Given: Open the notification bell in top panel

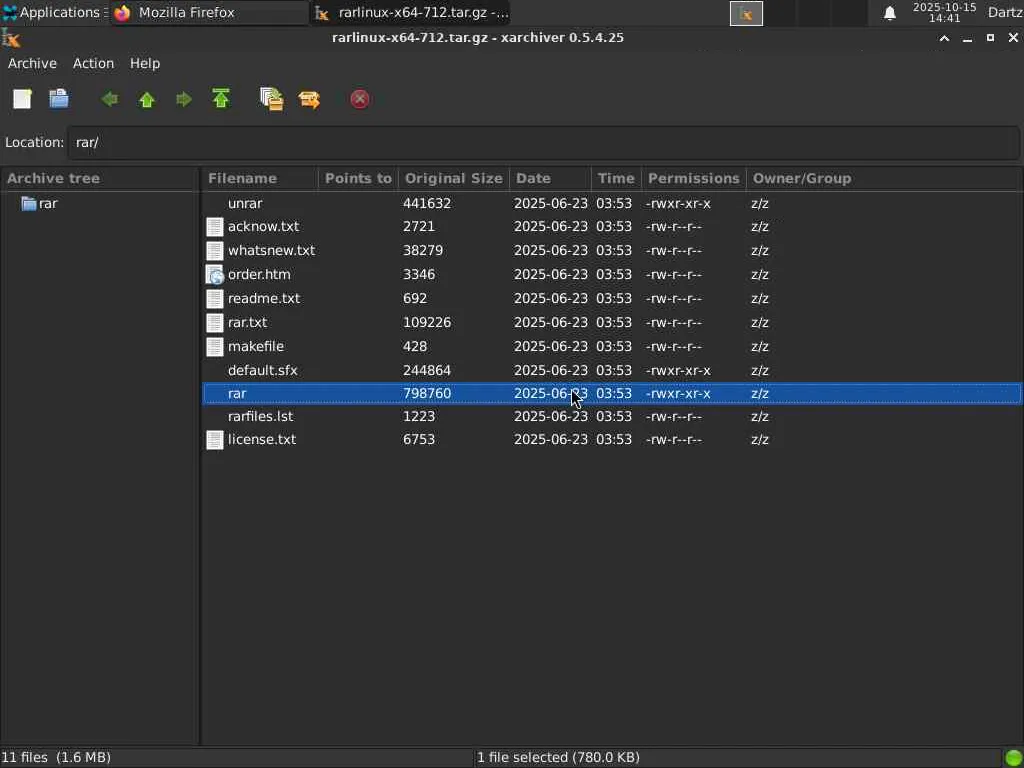Looking at the screenshot, I should [x=889, y=13].
